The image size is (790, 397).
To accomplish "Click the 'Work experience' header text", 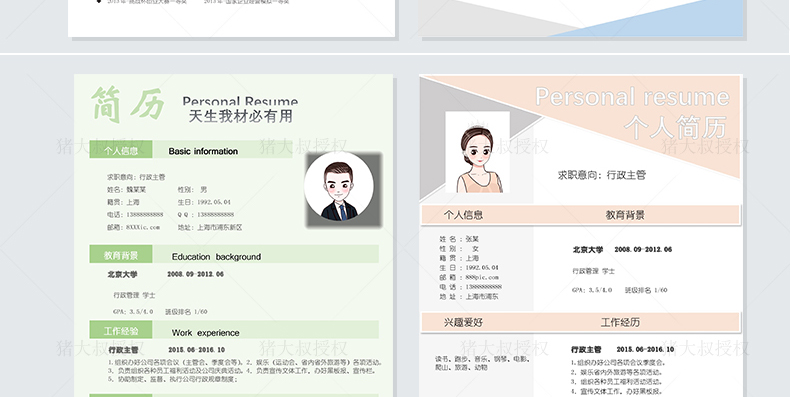I will click(206, 333).
